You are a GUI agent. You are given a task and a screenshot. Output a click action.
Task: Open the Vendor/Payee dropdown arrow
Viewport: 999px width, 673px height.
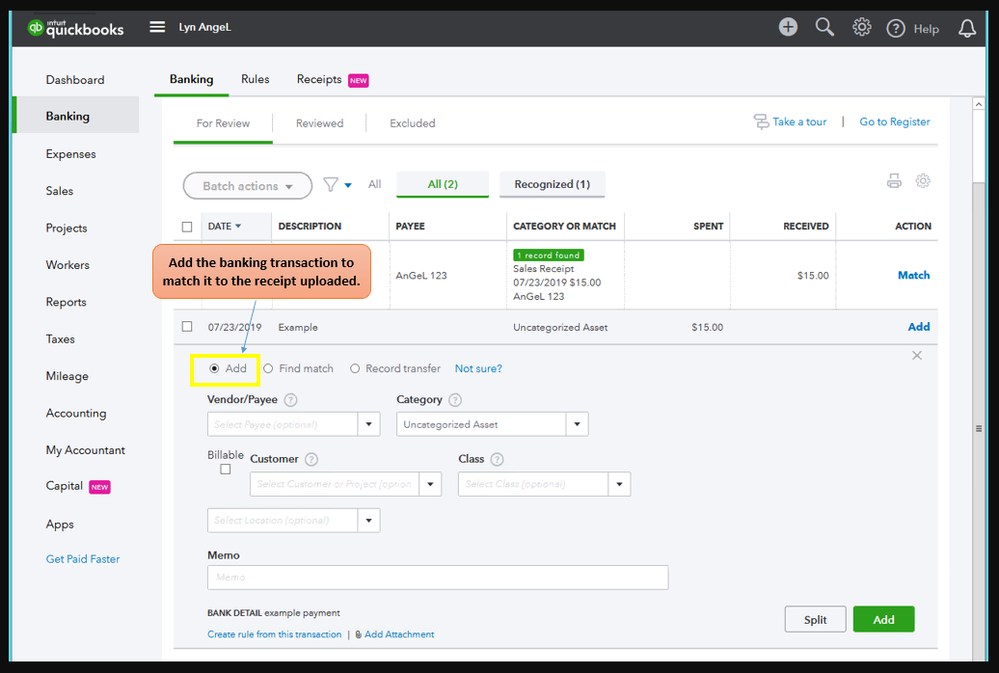[x=368, y=424]
